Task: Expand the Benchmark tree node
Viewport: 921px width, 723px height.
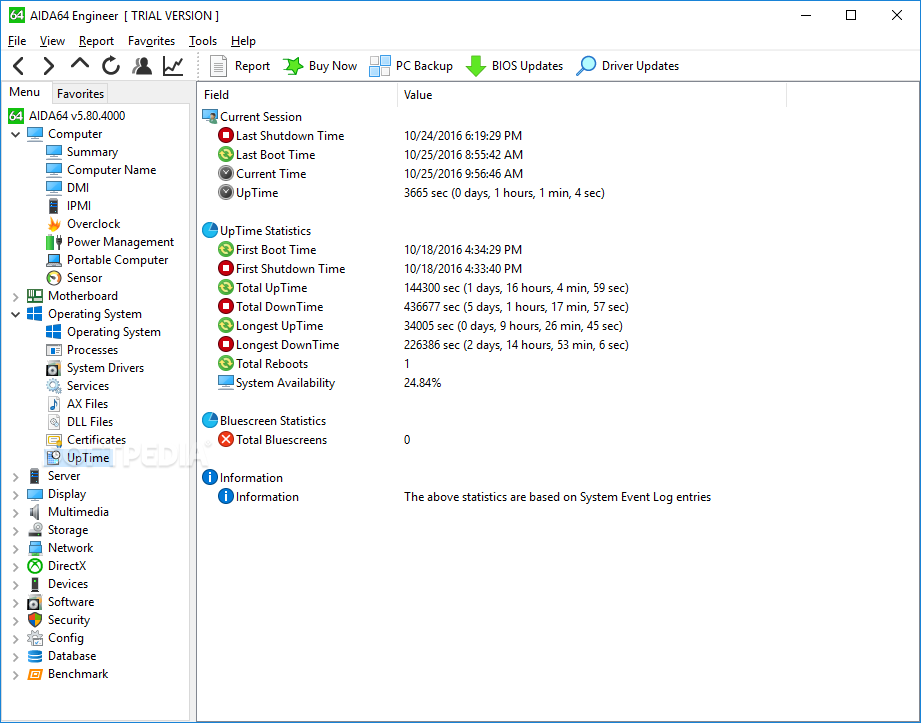Action: pyautogui.click(x=16, y=675)
